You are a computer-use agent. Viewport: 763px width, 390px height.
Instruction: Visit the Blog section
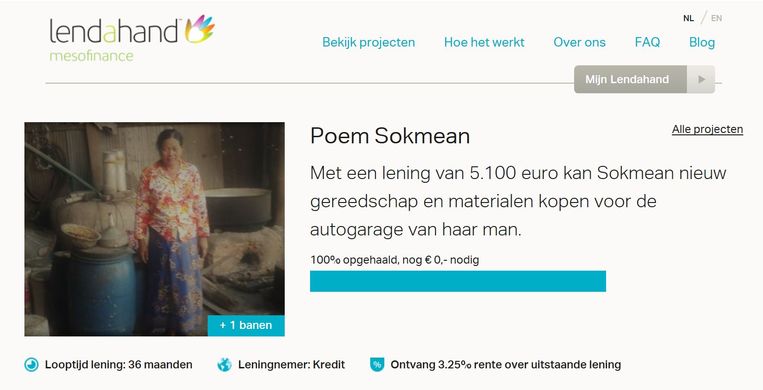click(702, 42)
